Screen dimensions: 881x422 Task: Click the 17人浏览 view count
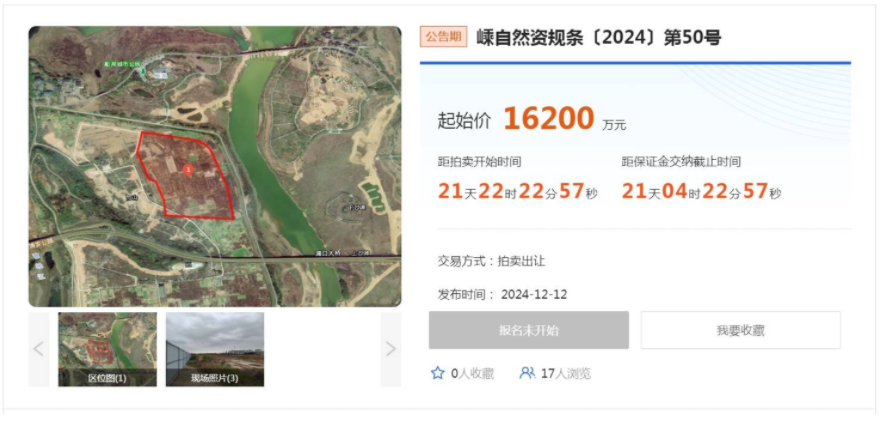[x=566, y=373]
